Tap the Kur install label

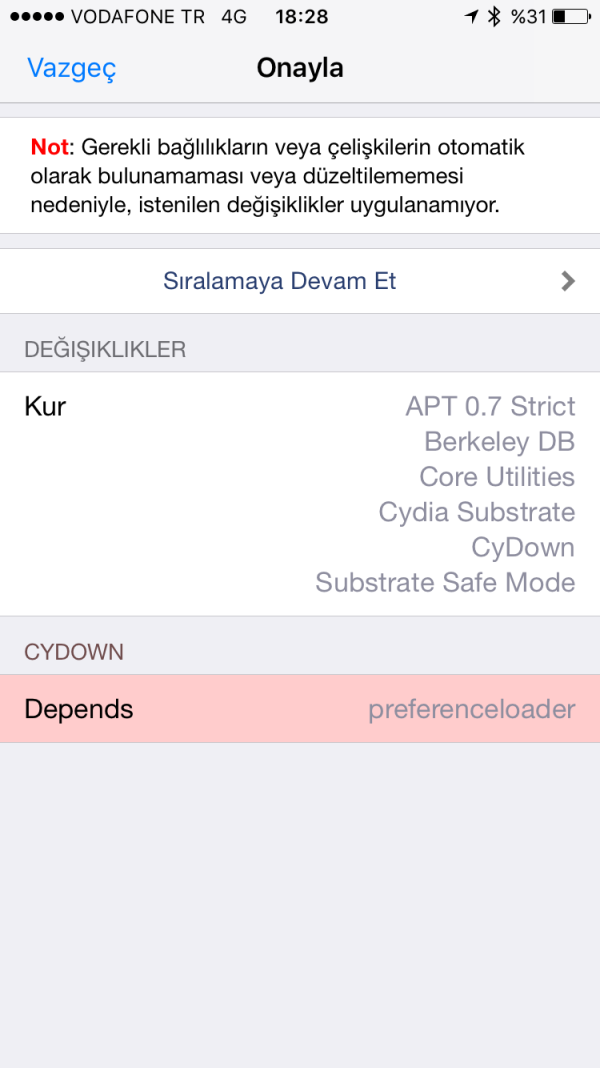point(45,406)
